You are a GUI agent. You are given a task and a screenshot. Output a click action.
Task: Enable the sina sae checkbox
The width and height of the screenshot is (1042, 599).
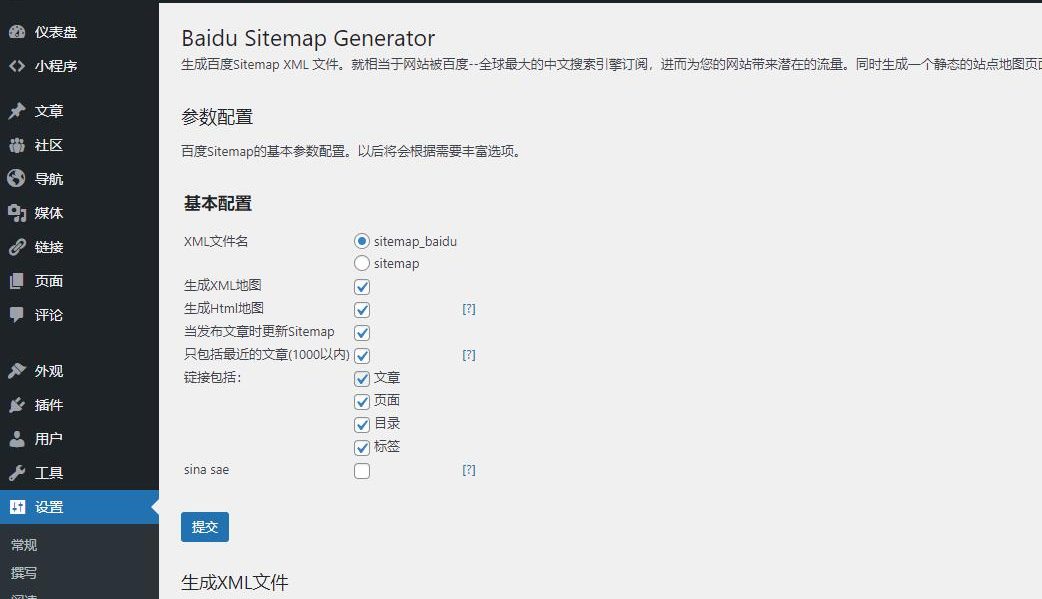[x=361, y=470]
